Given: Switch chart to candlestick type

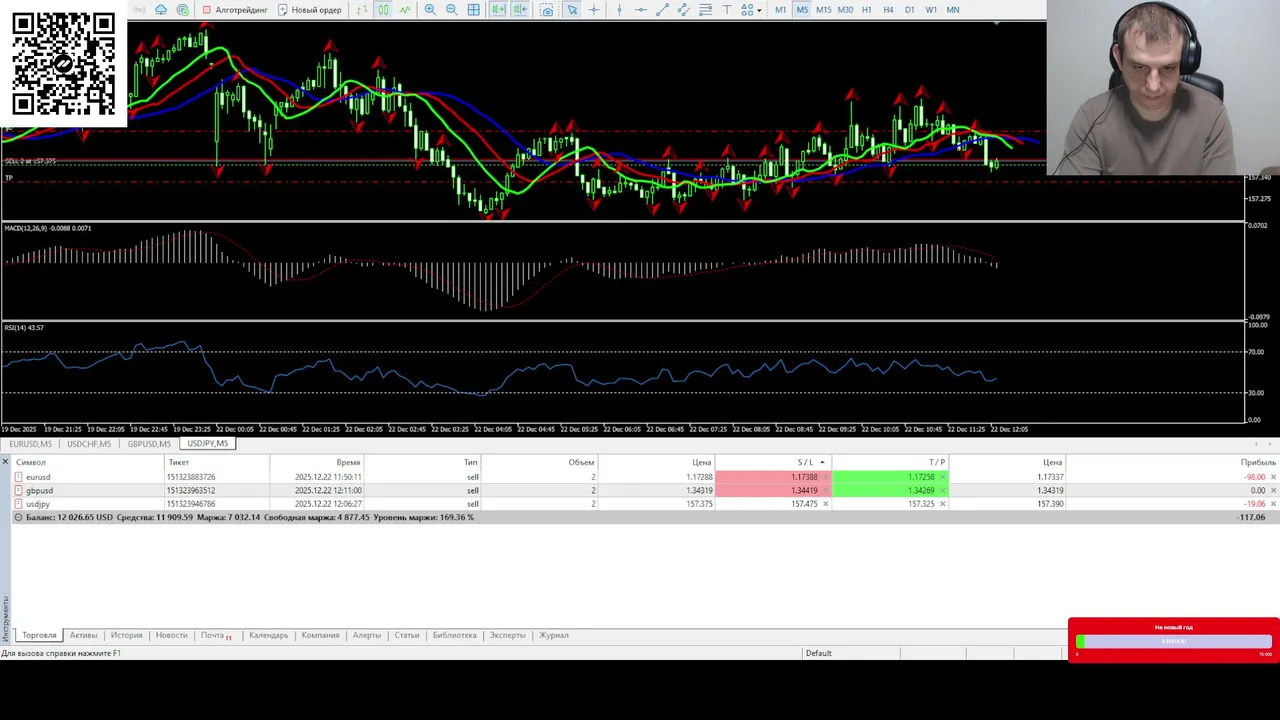Looking at the screenshot, I should pos(383,9).
